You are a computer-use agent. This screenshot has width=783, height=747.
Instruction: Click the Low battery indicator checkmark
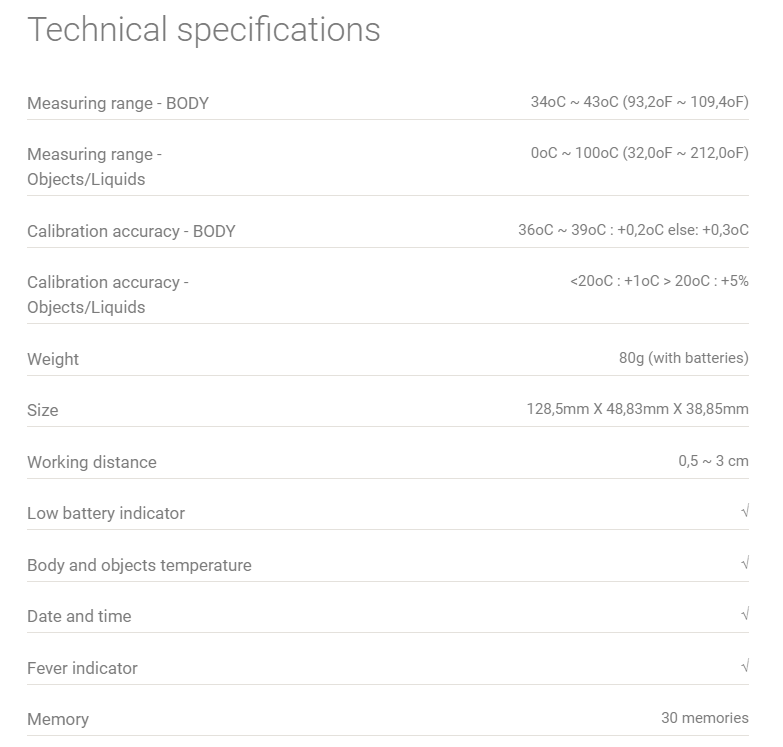pos(745,512)
